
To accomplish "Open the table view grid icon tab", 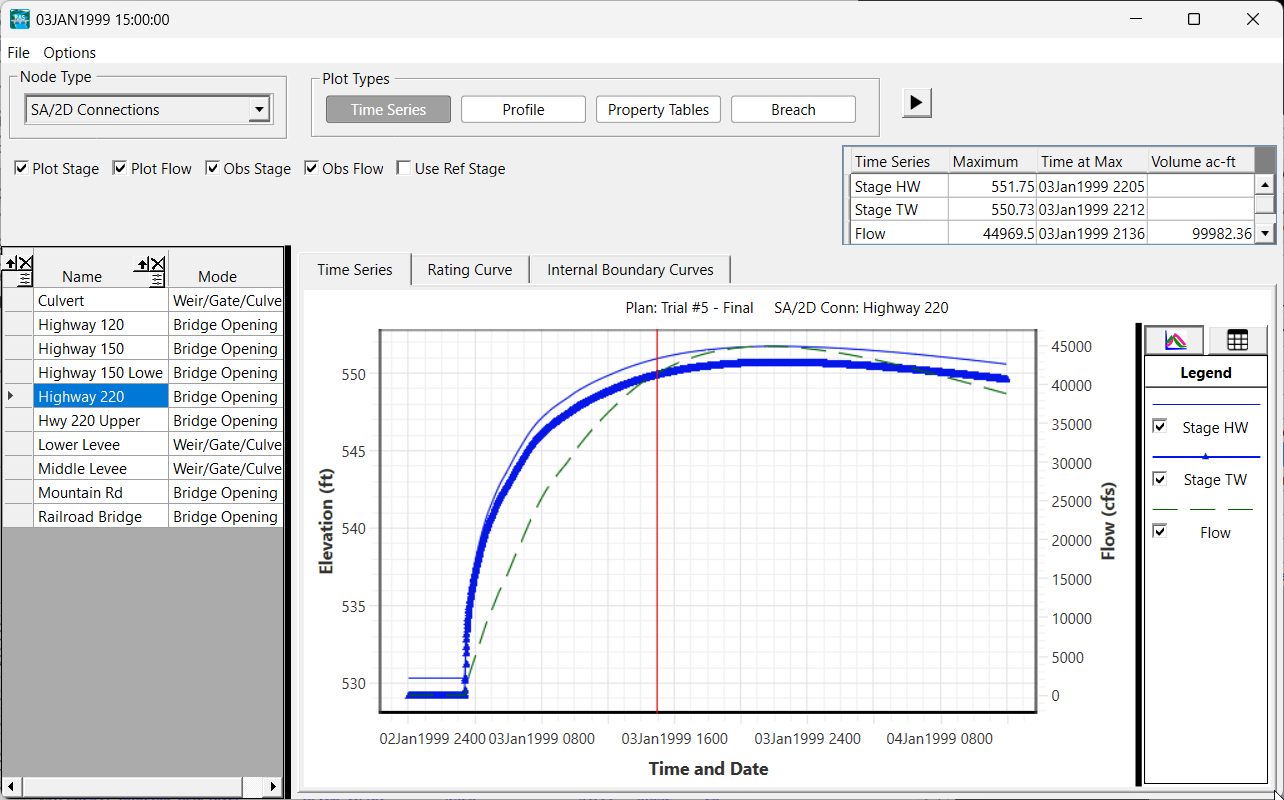I will [1237, 340].
